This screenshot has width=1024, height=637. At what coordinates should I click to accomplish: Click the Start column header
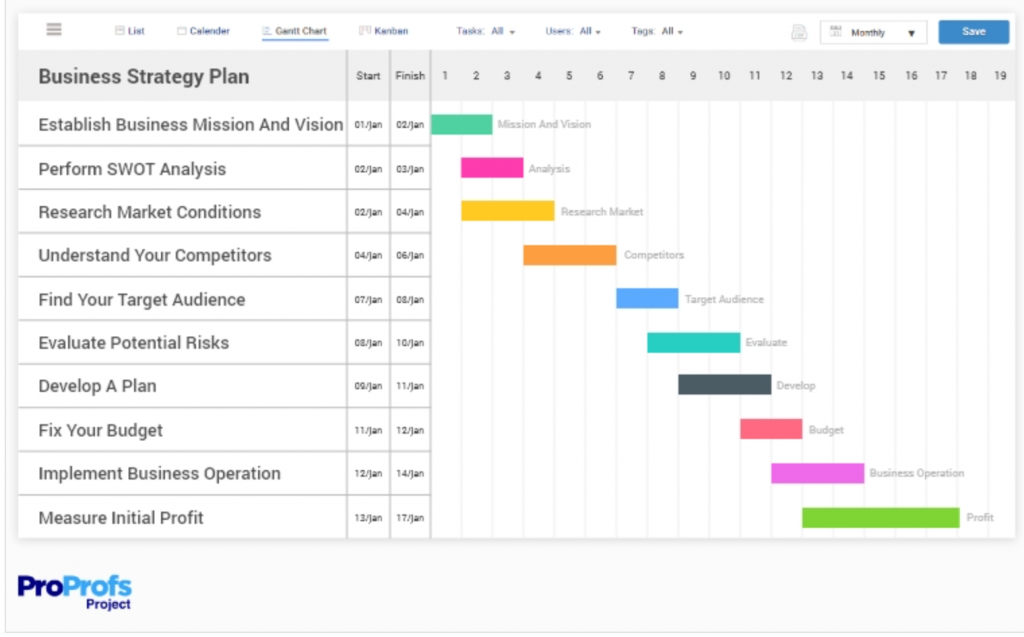368,76
